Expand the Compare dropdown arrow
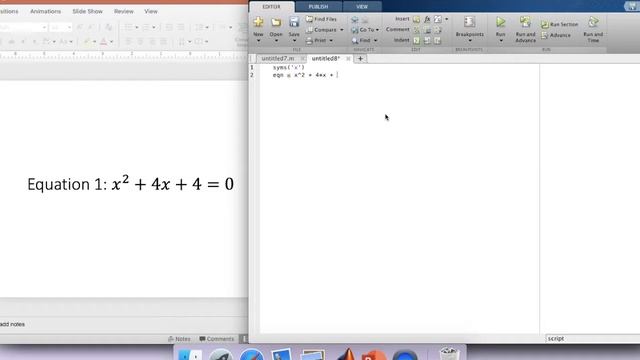This screenshot has height=360, width=640. 342,30
